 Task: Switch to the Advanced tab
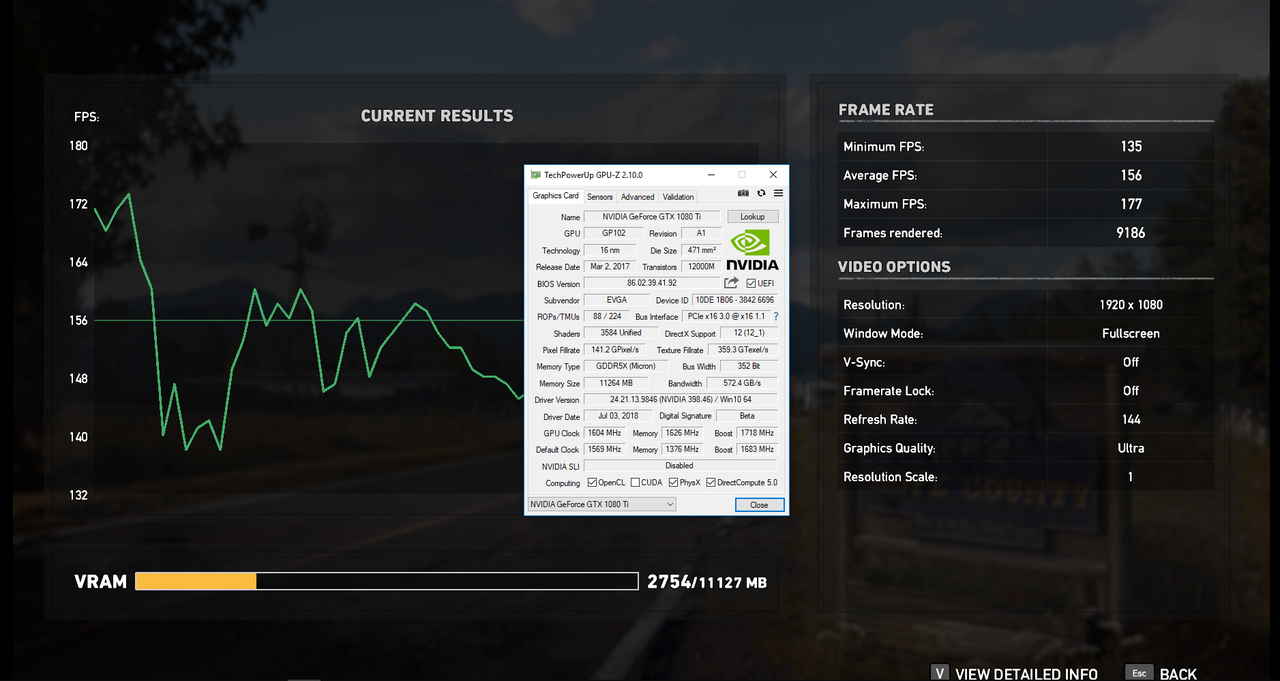click(637, 197)
